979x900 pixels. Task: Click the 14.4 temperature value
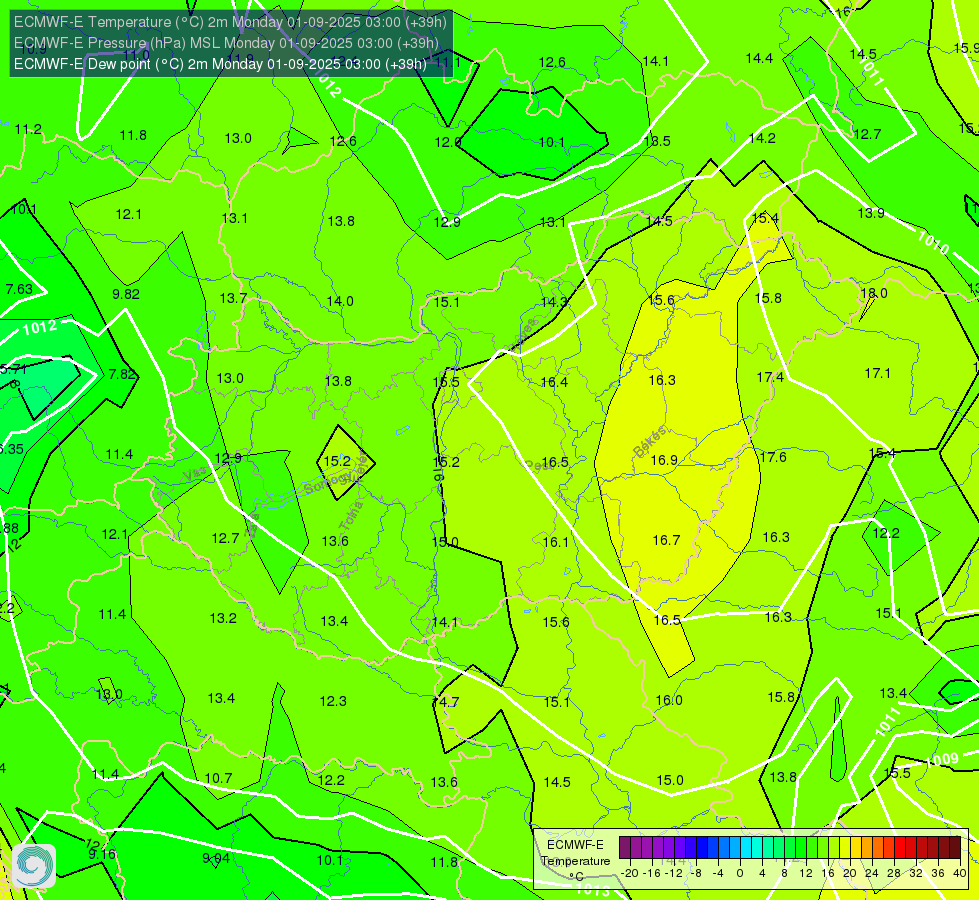click(x=759, y=57)
